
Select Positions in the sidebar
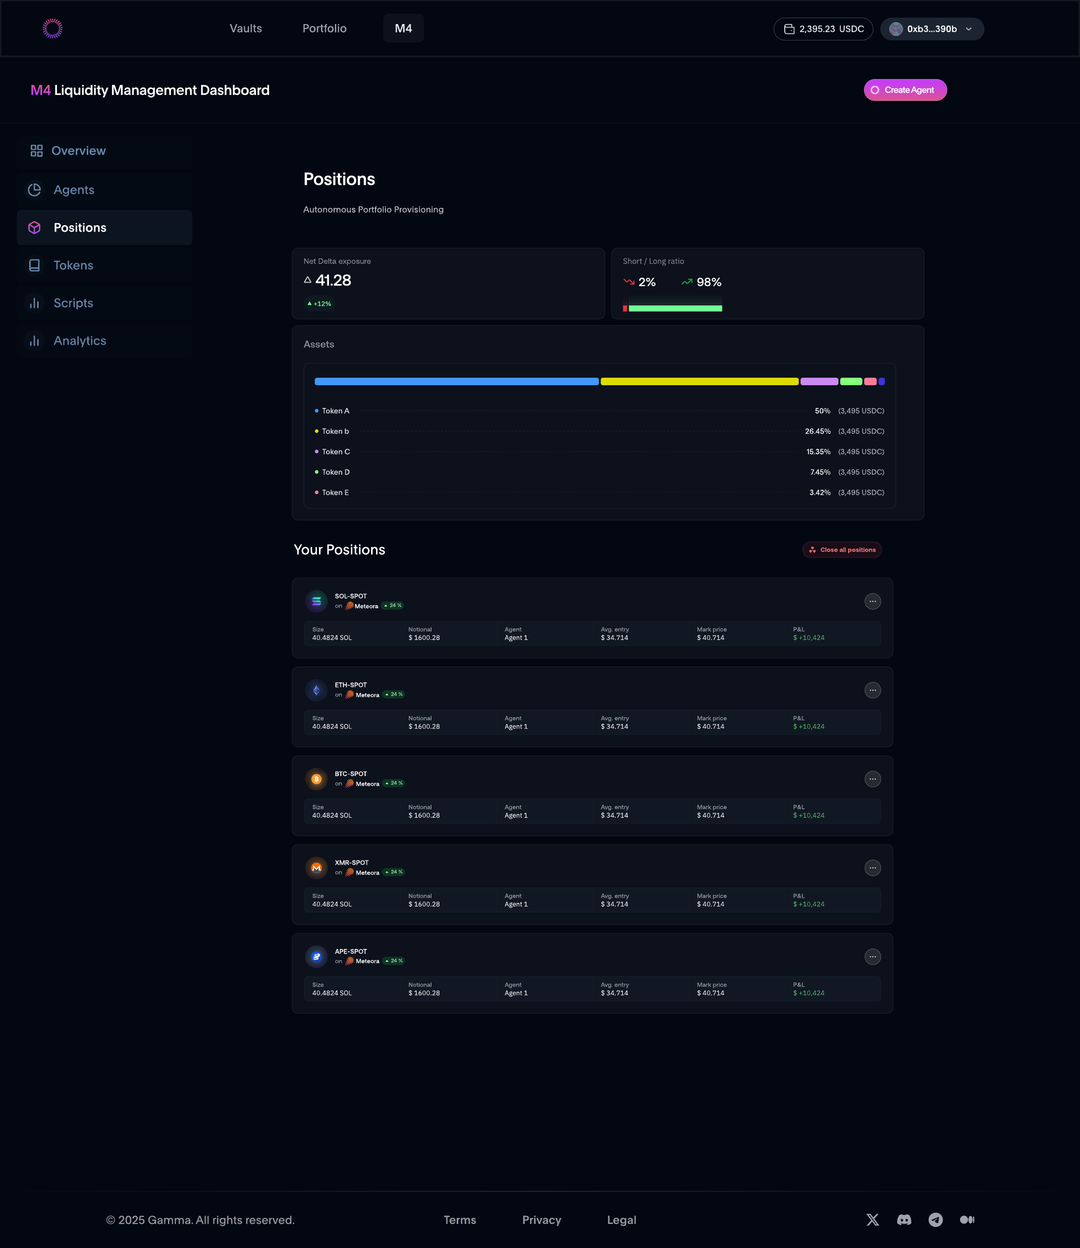point(104,228)
